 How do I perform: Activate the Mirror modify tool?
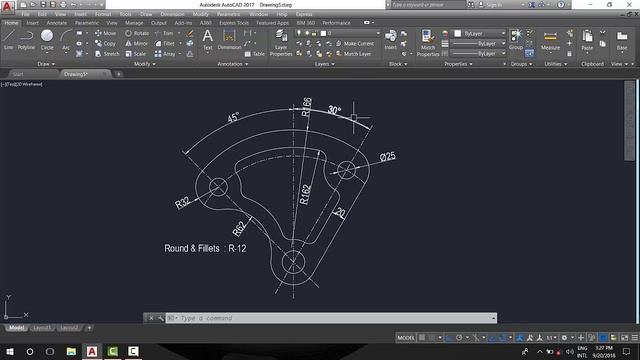[x=136, y=43]
